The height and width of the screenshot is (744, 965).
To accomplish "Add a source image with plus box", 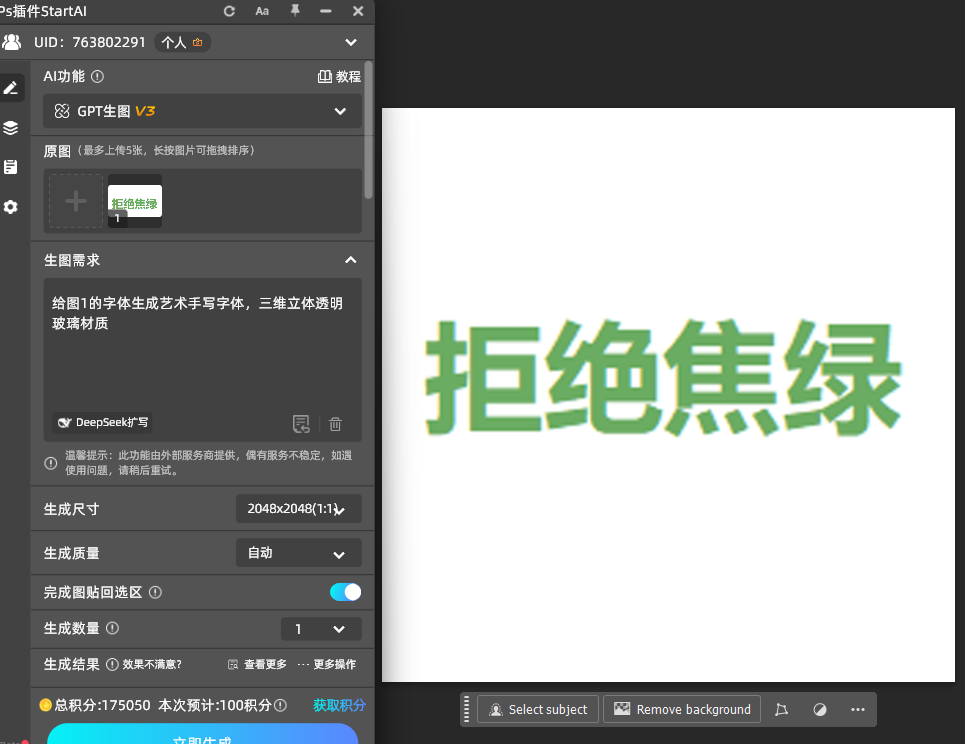I will coord(76,201).
